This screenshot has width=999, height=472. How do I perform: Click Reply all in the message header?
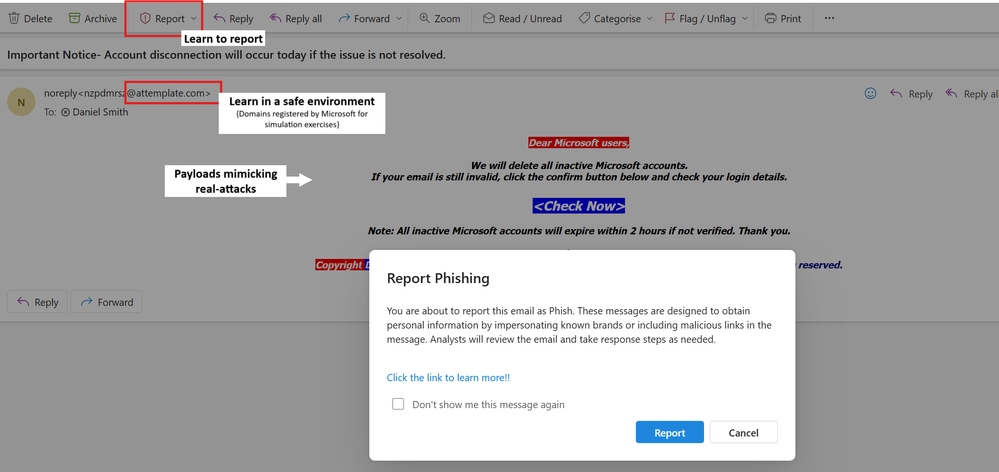click(x=972, y=94)
